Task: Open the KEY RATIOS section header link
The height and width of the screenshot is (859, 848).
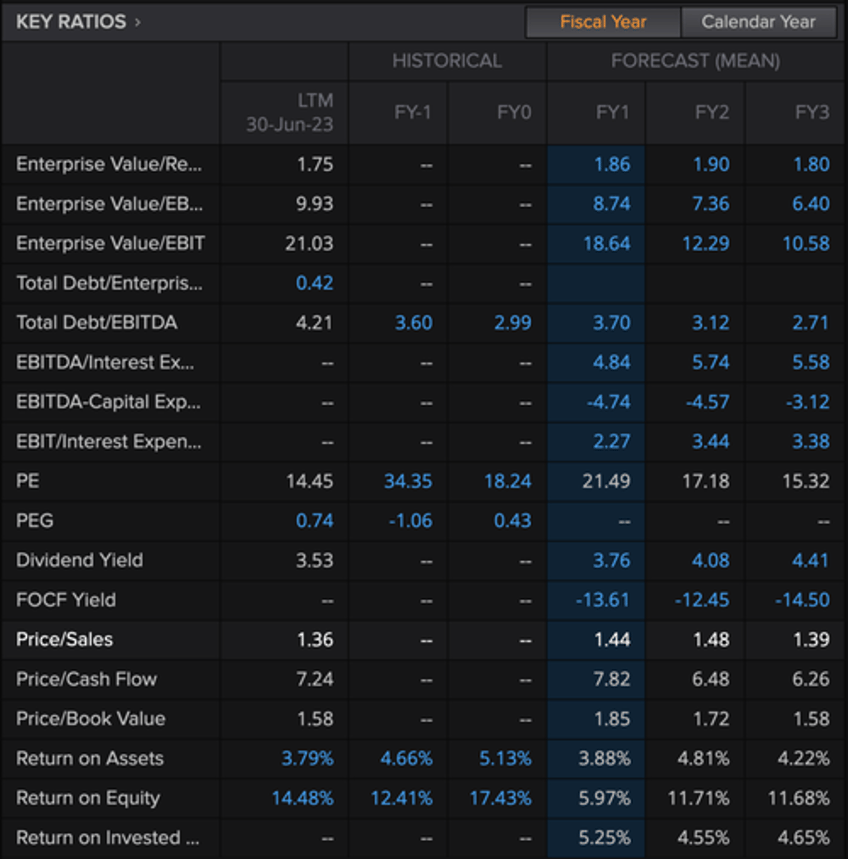Action: coord(71,22)
